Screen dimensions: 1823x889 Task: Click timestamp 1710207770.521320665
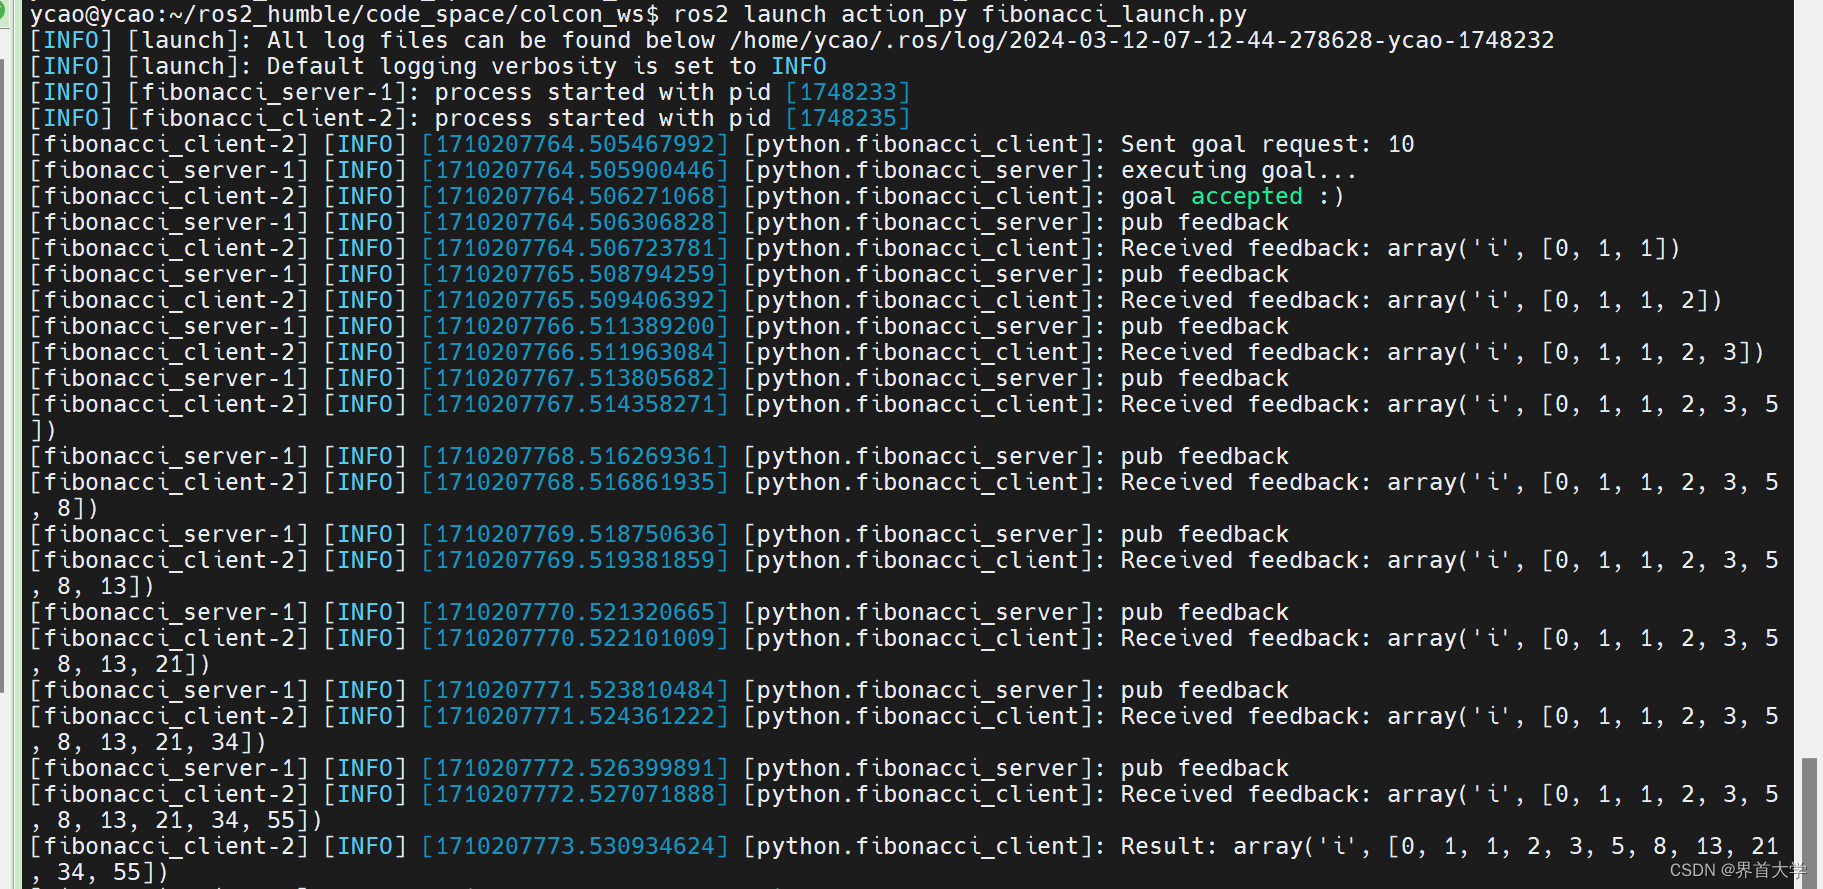tap(575, 612)
